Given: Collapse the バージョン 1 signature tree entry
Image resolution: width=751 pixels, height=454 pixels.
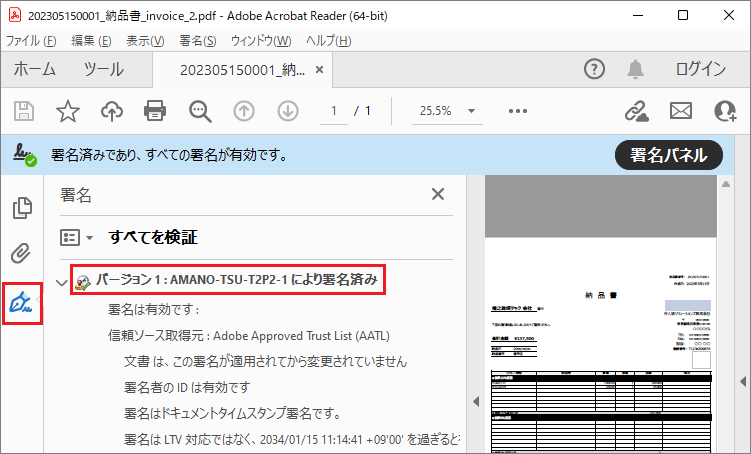Looking at the screenshot, I should [x=61, y=282].
